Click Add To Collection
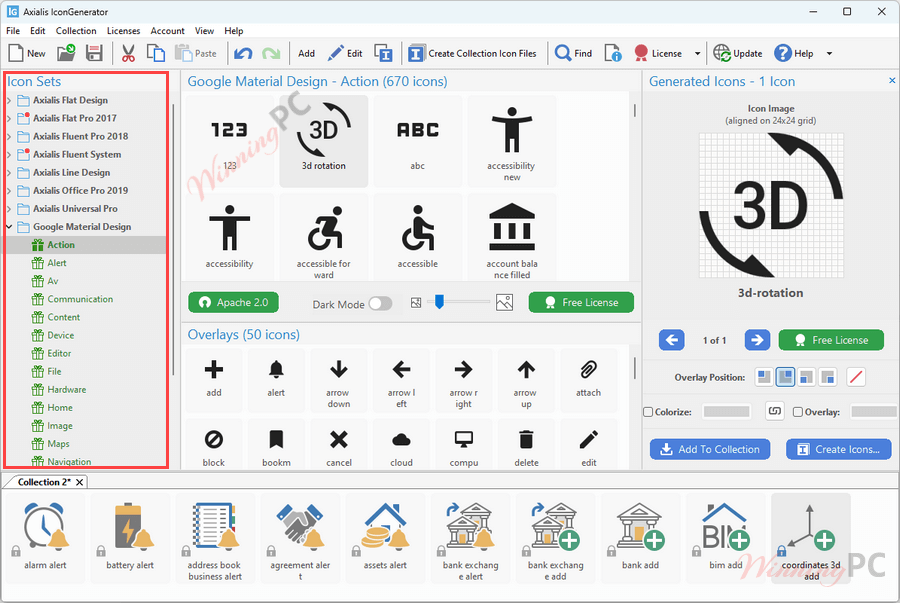 coord(710,449)
